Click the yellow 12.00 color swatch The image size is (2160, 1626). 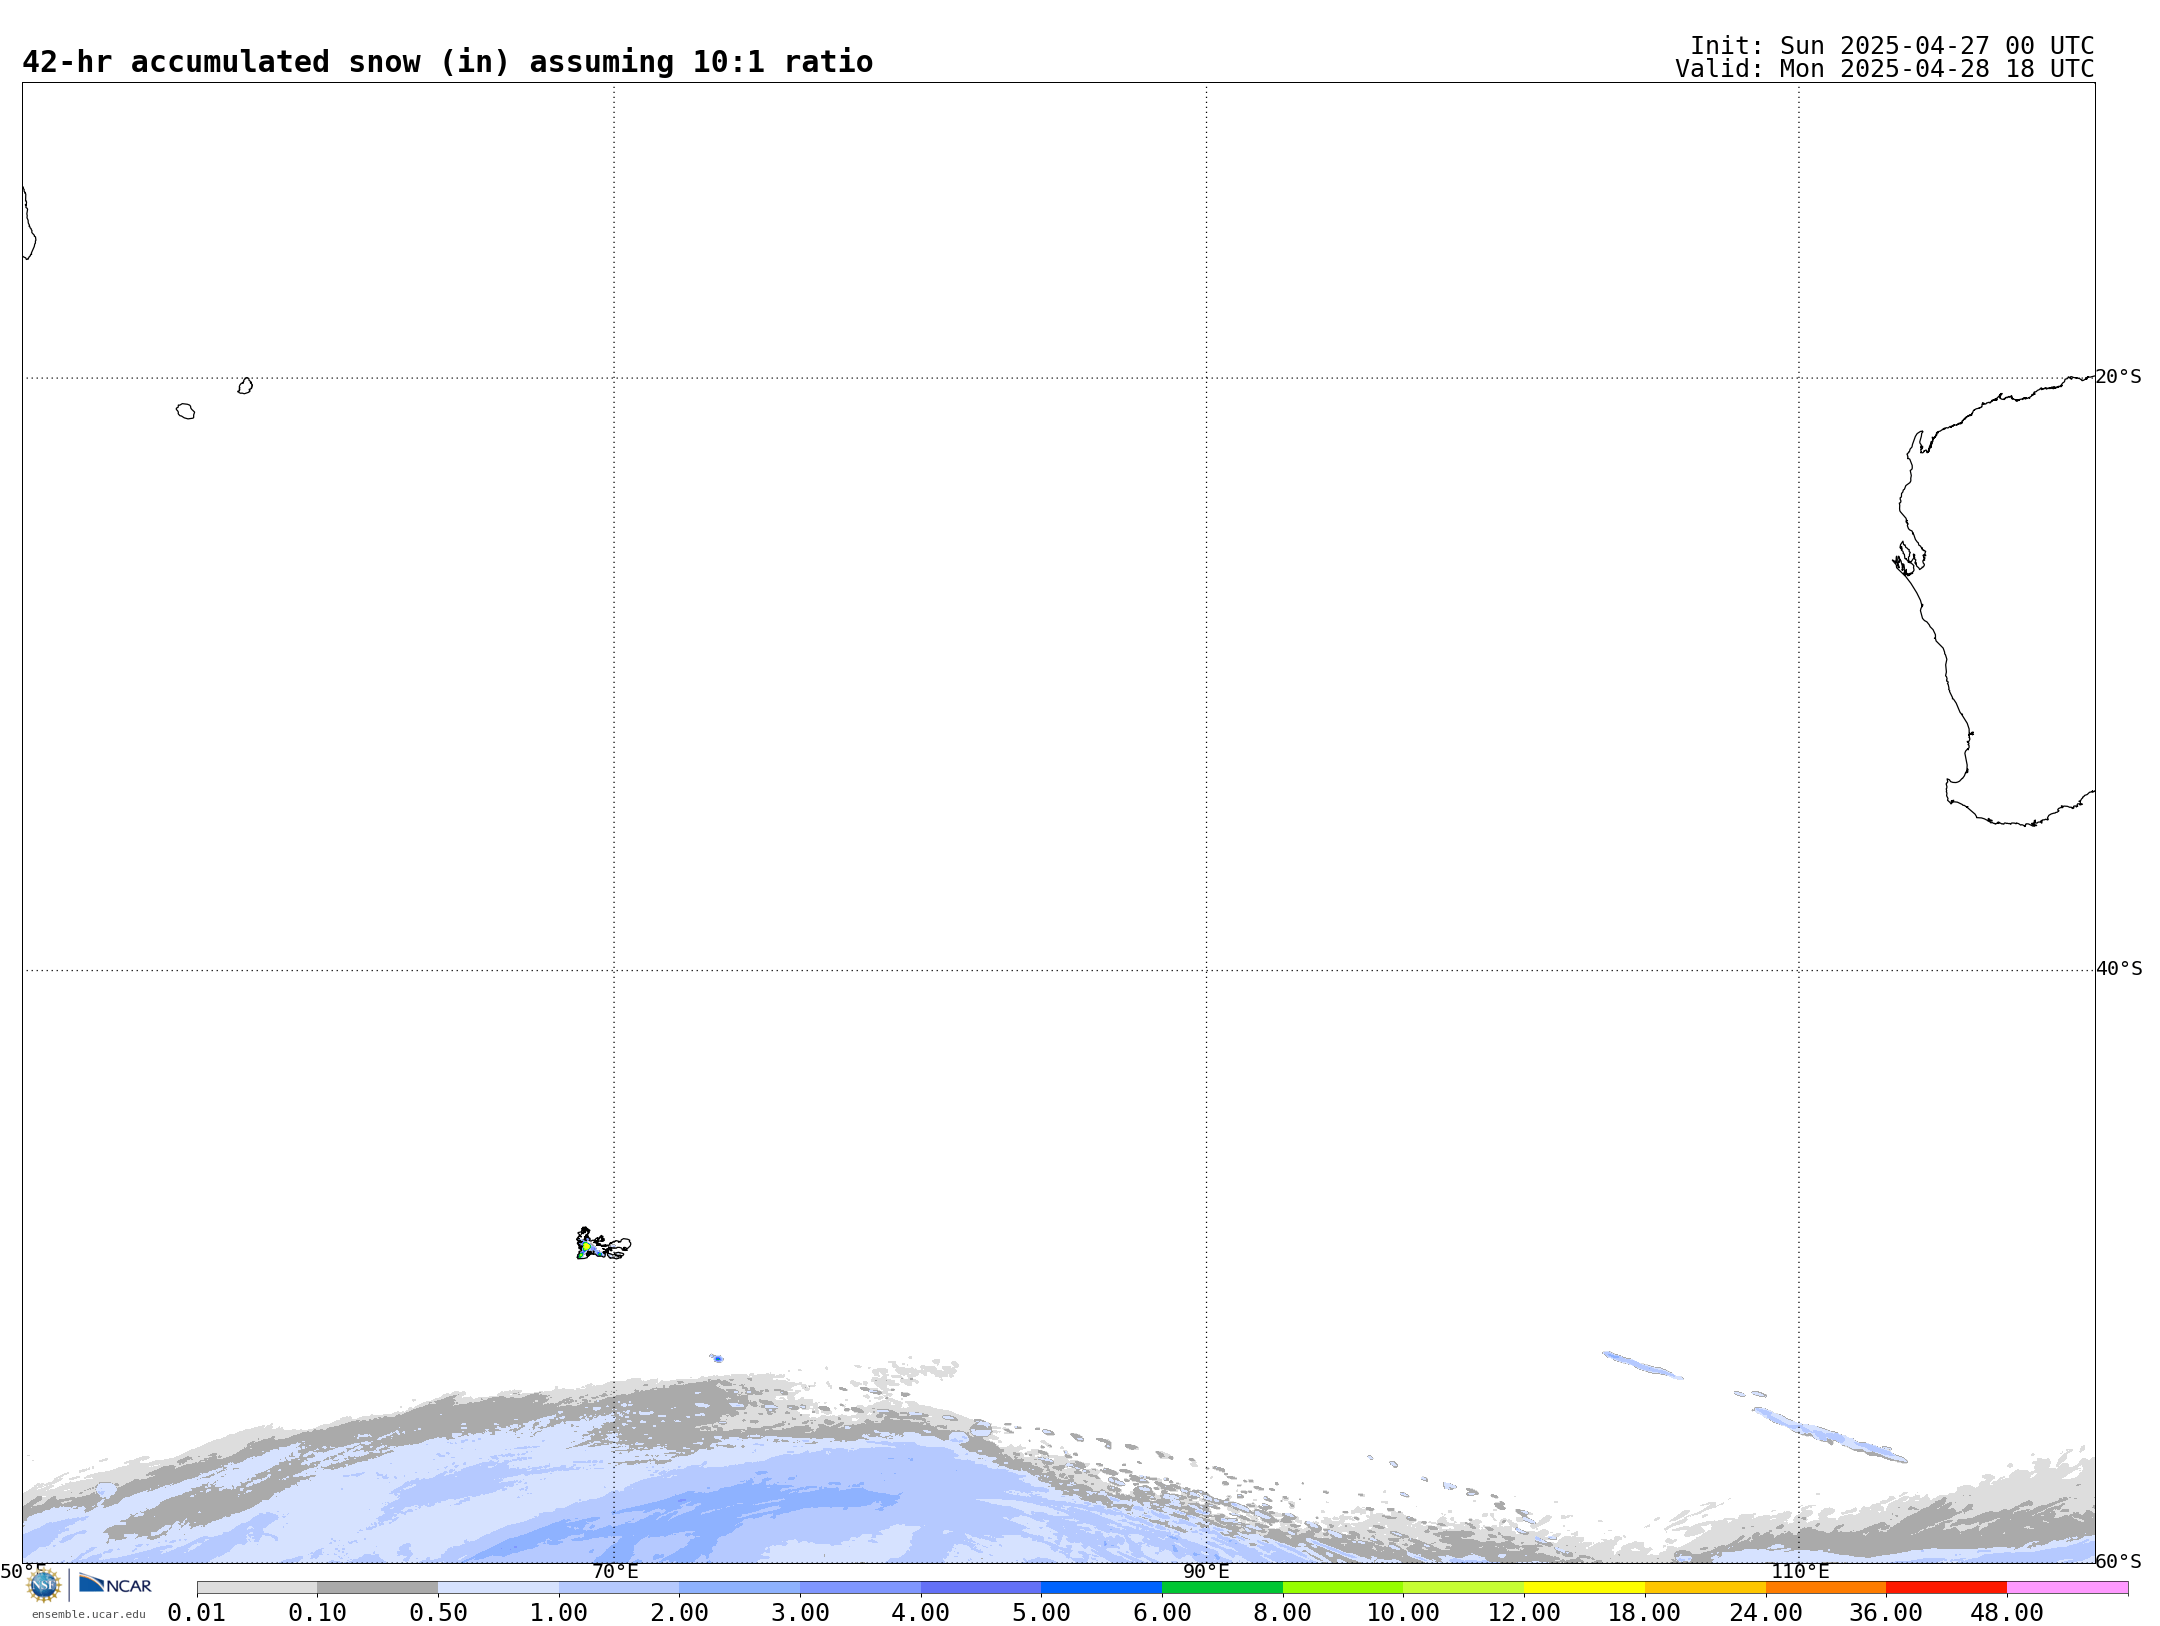pyautogui.click(x=1584, y=1588)
